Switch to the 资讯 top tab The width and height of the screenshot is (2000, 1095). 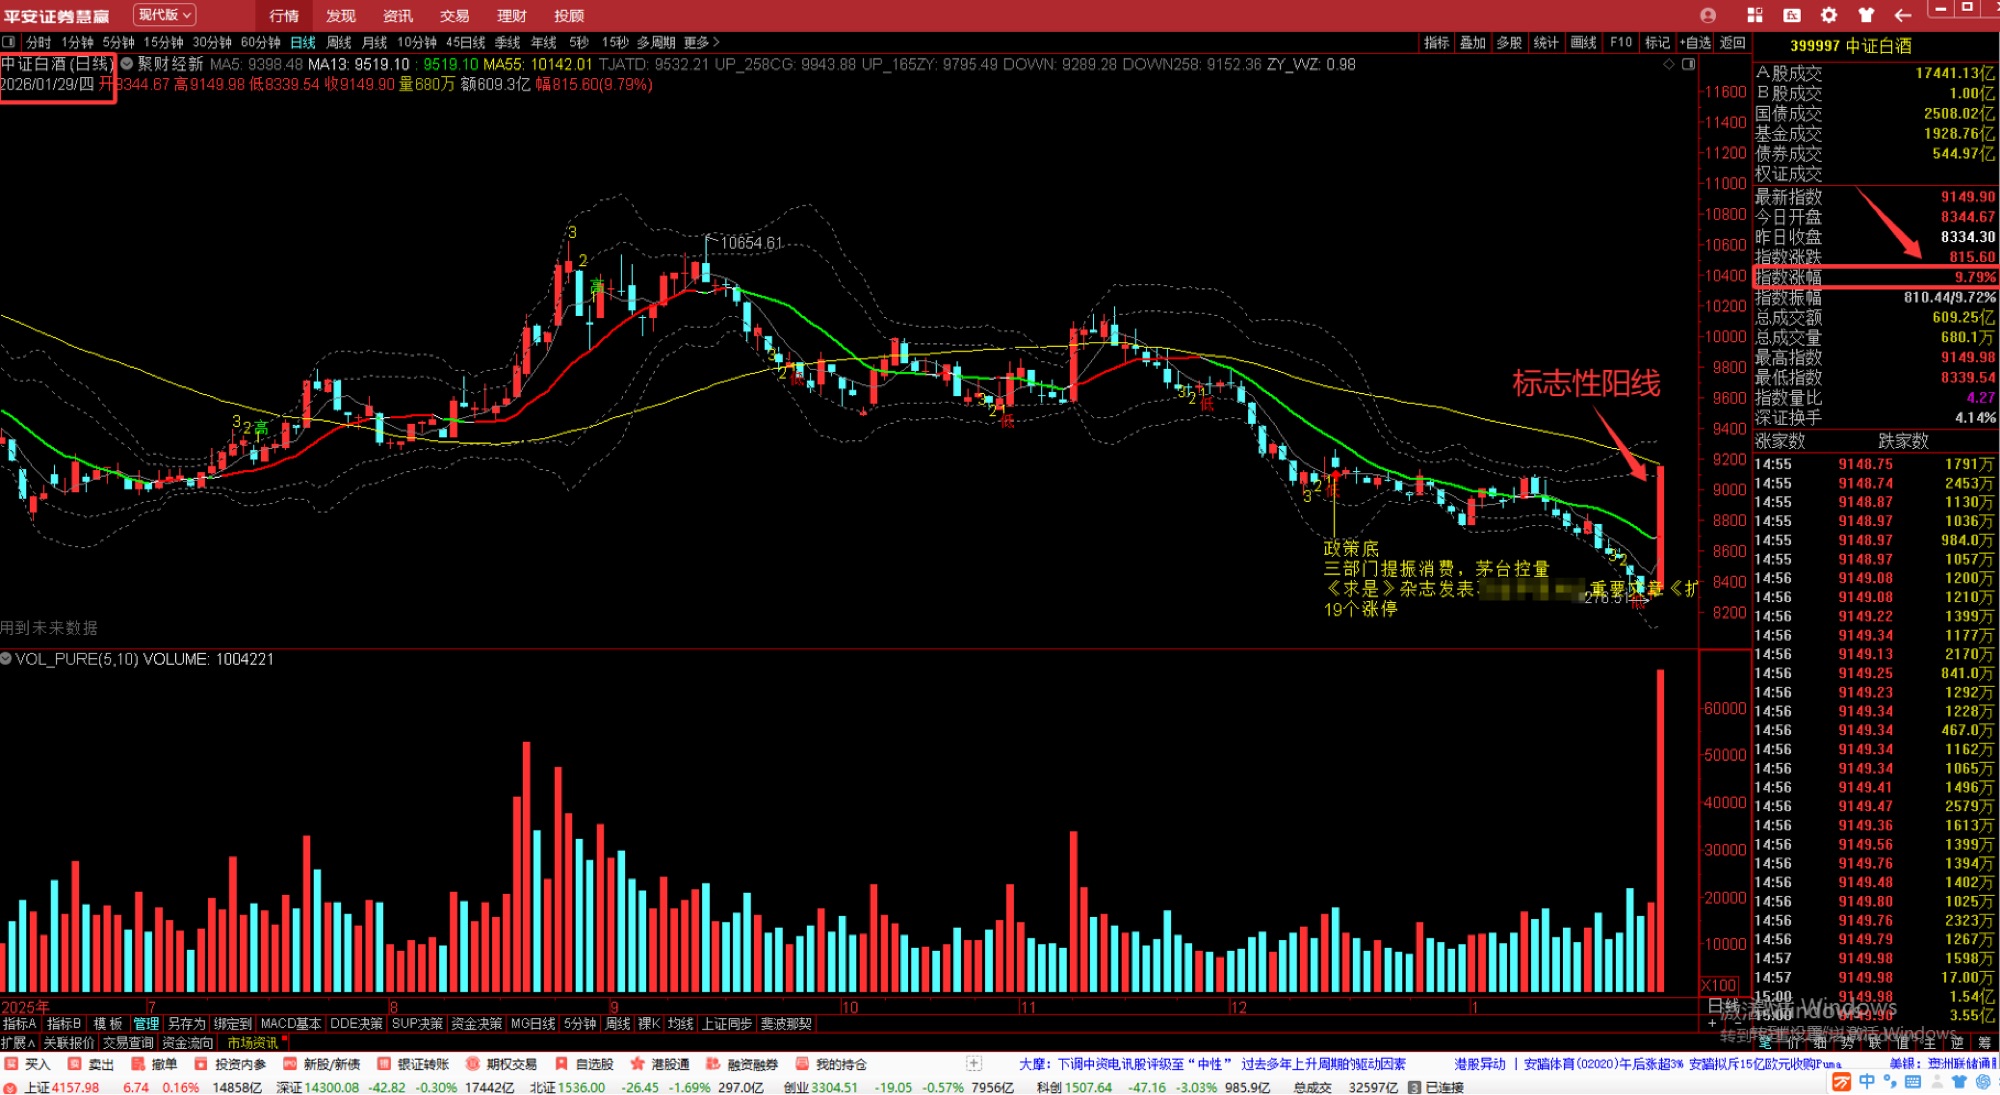(x=398, y=16)
